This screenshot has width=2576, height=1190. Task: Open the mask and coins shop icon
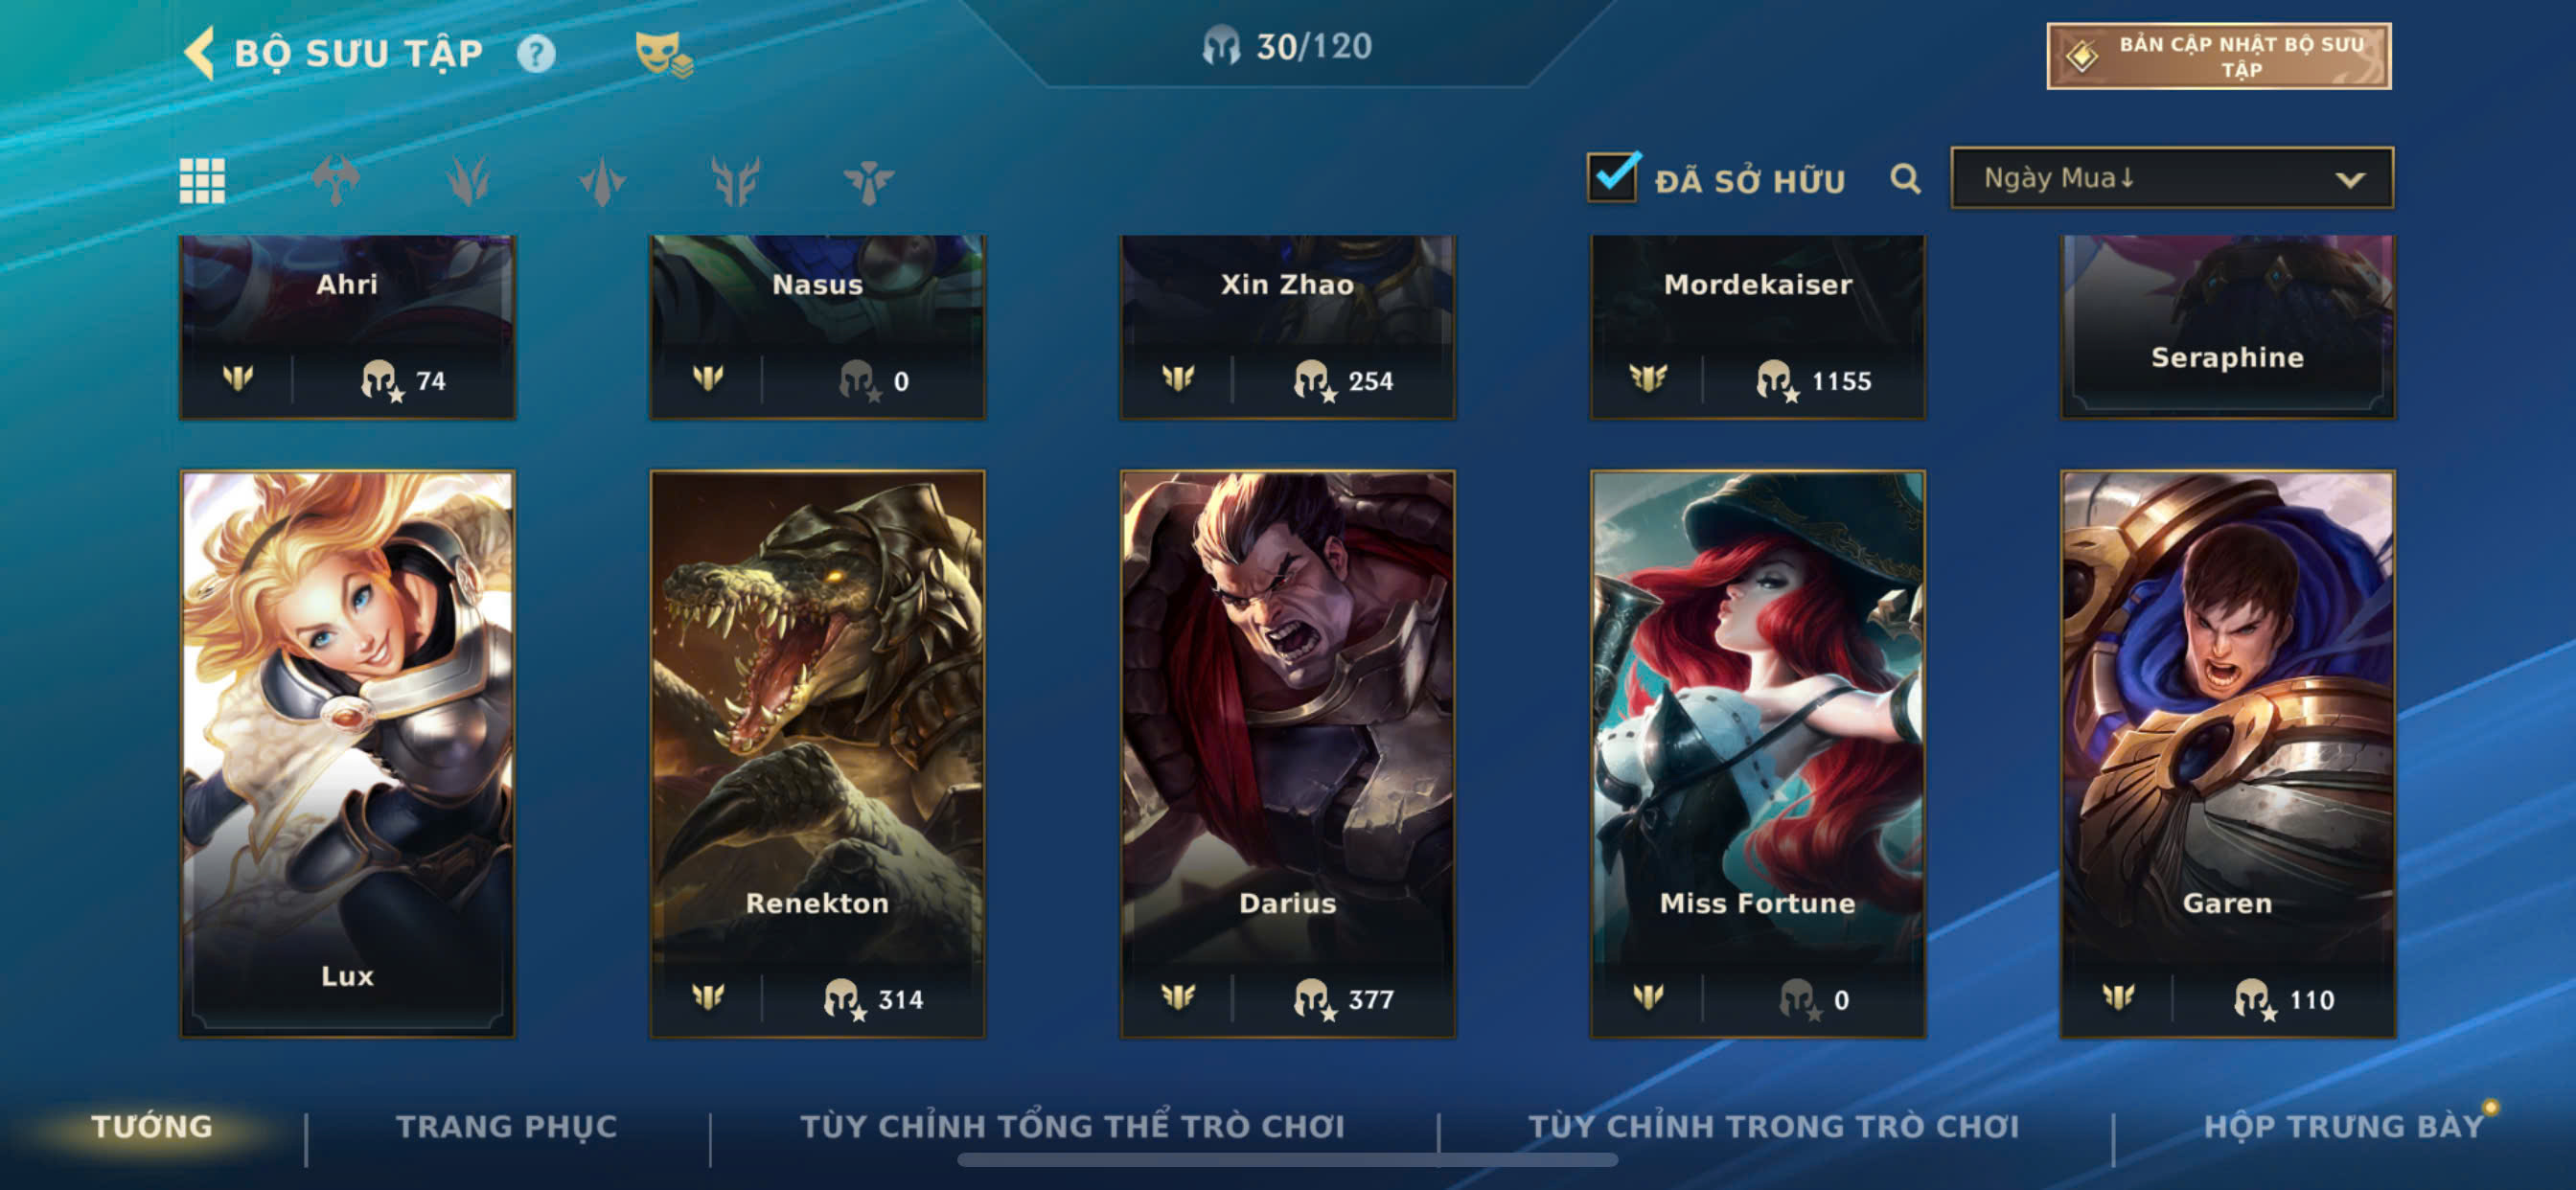(664, 54)
